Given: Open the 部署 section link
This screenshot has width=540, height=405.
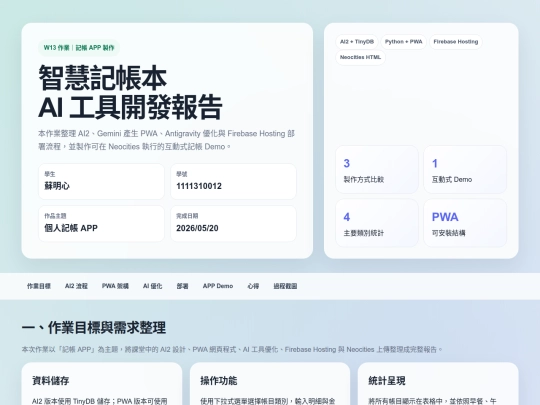Looking at the screenshot, I should click(x=182, y=286).
